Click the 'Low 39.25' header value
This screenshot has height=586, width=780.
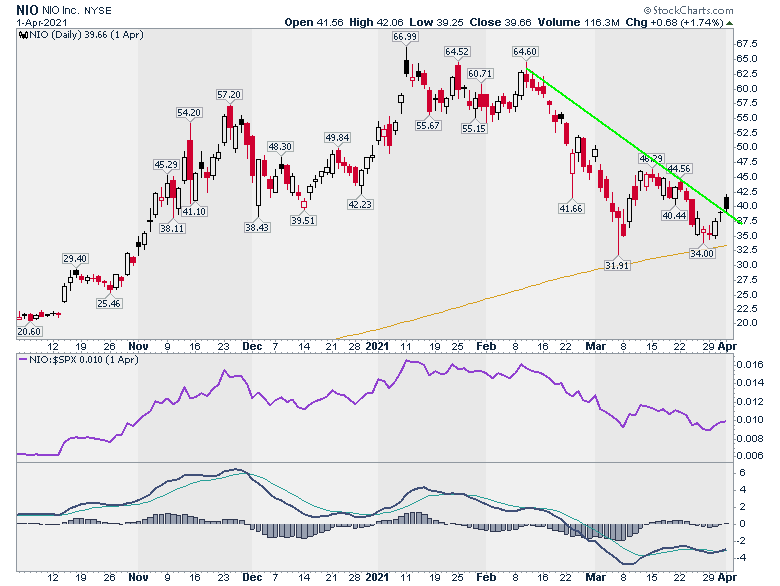pos(436,22)
